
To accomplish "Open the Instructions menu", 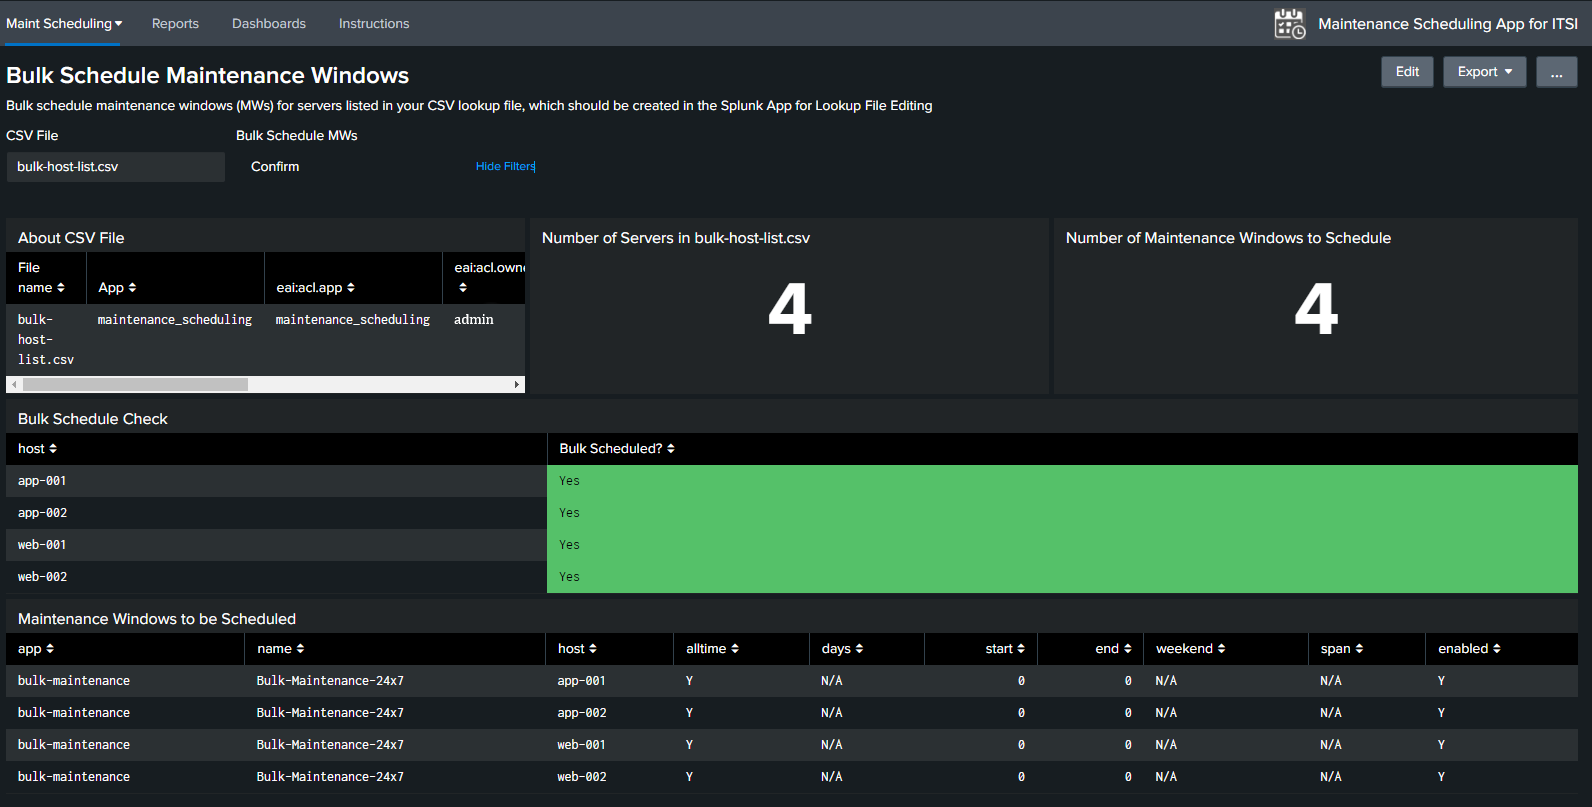I will [374, 23].
